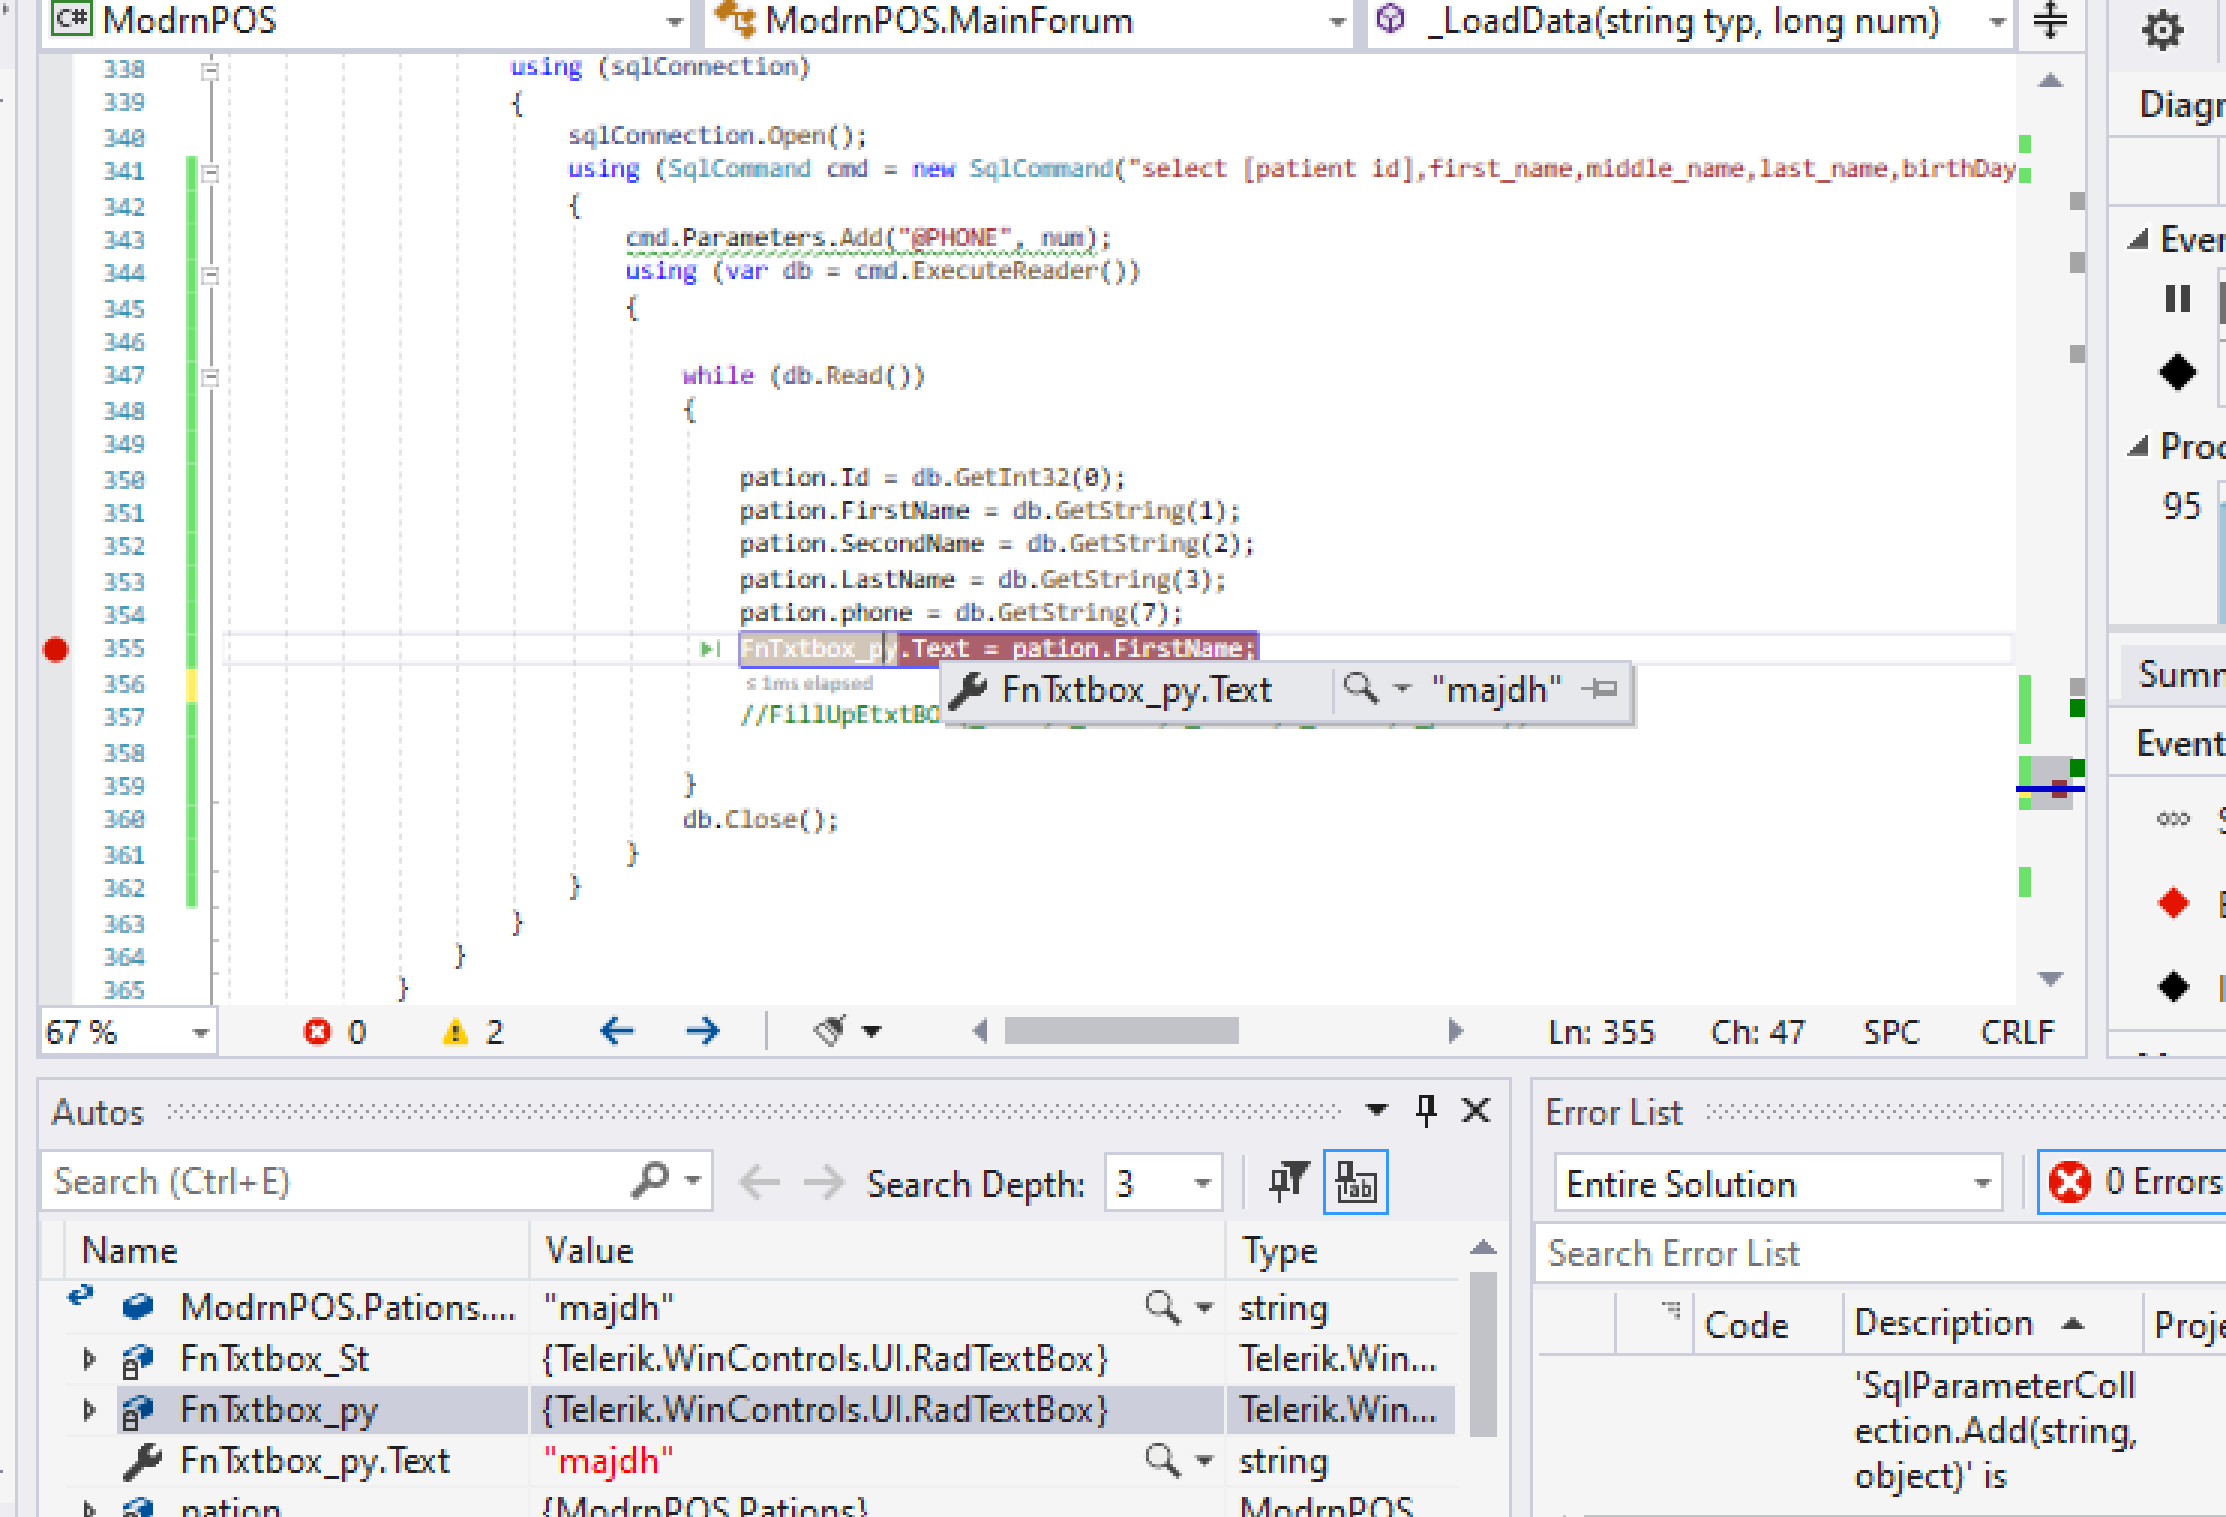Pin the Autos window
Image resolution: width=2226 pixels, height=1517 pixels.
click(1426, 1110)
